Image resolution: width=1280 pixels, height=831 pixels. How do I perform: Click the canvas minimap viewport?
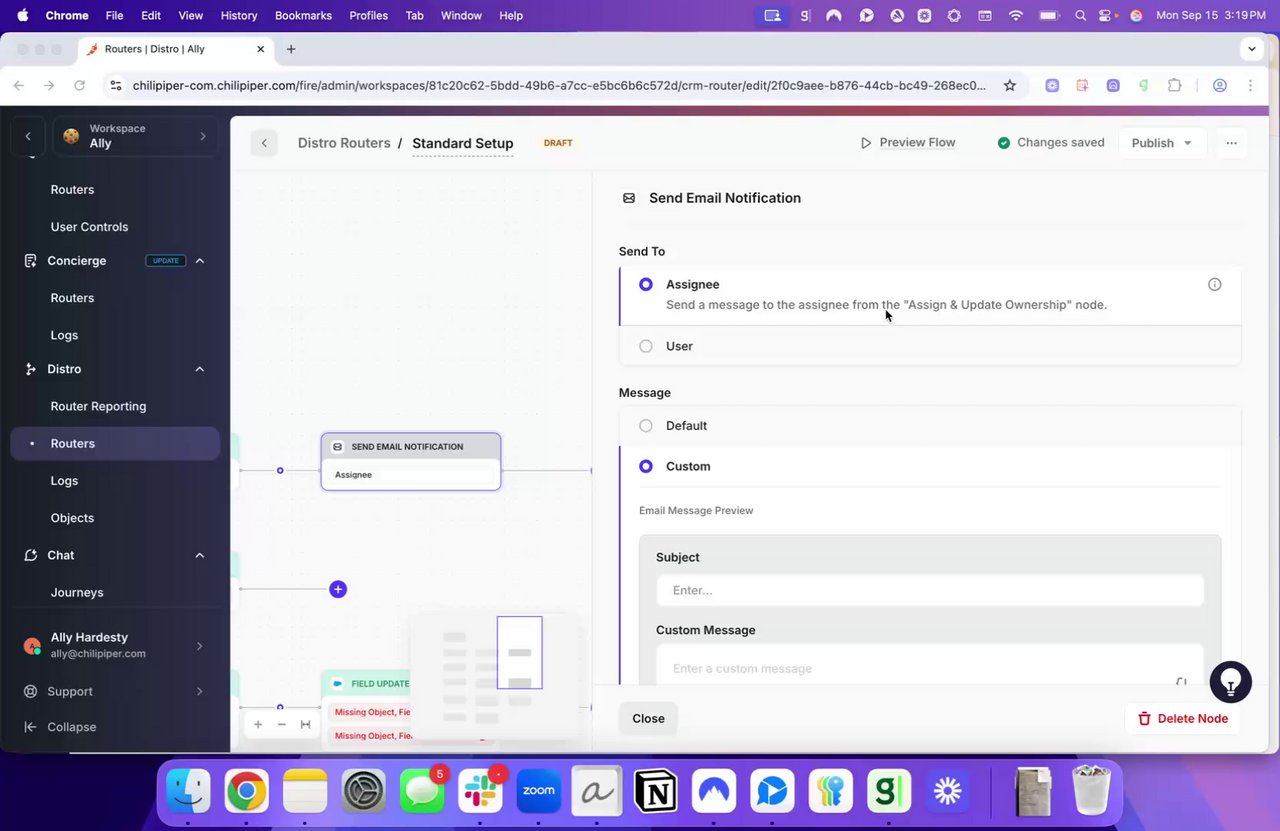[x=520, y=652]
